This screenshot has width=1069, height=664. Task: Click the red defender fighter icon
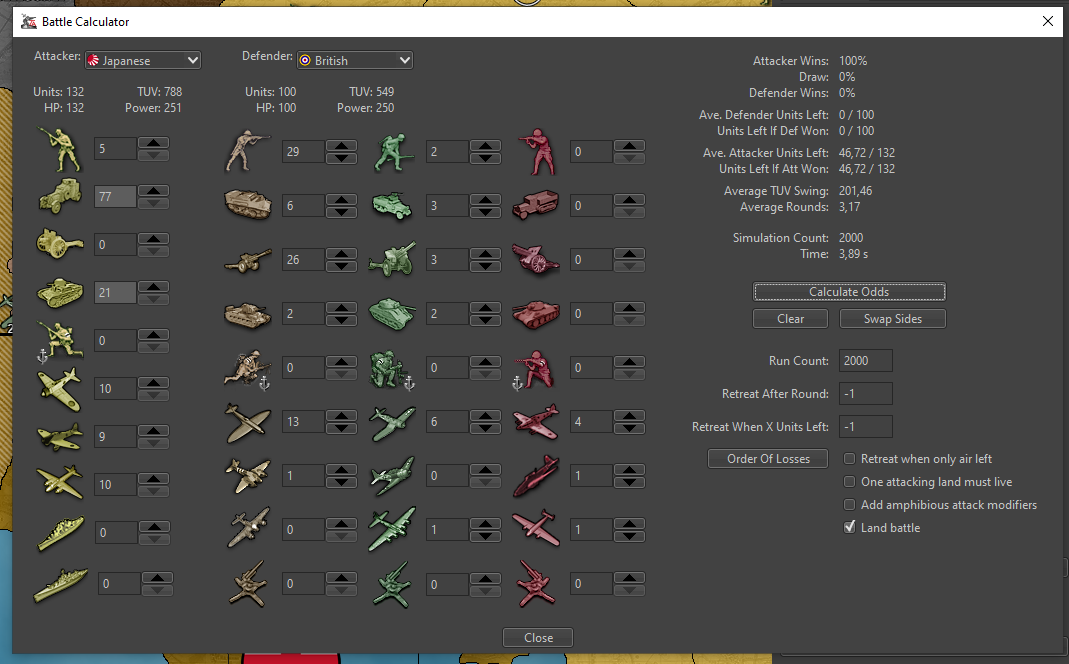[537, 421]
